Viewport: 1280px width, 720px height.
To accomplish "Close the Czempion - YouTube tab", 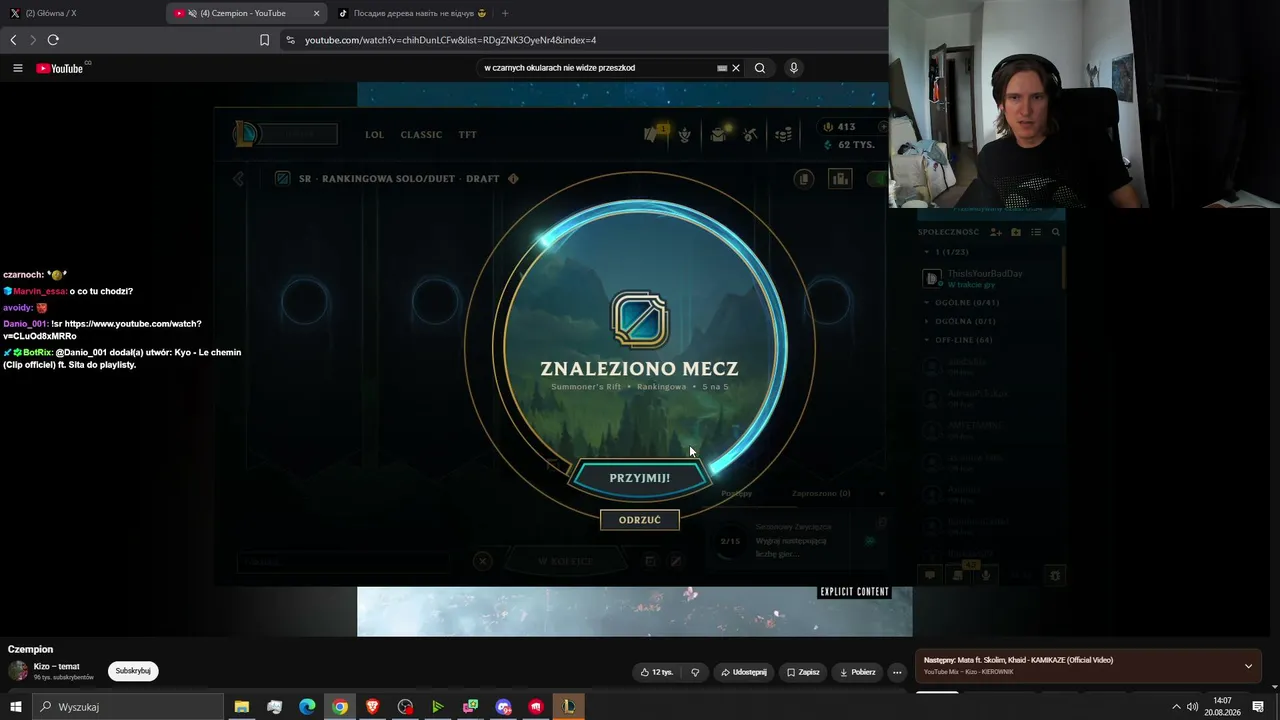I will [317, 13].
